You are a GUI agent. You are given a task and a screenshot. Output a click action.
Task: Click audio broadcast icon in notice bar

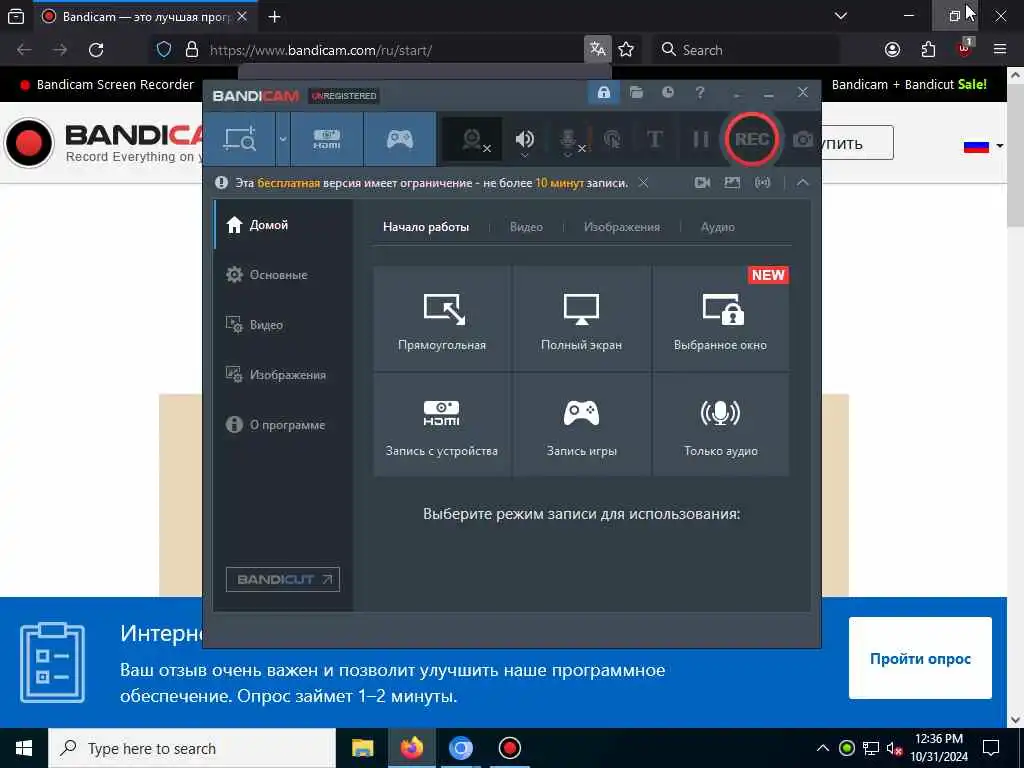click(x=762, y=183)
